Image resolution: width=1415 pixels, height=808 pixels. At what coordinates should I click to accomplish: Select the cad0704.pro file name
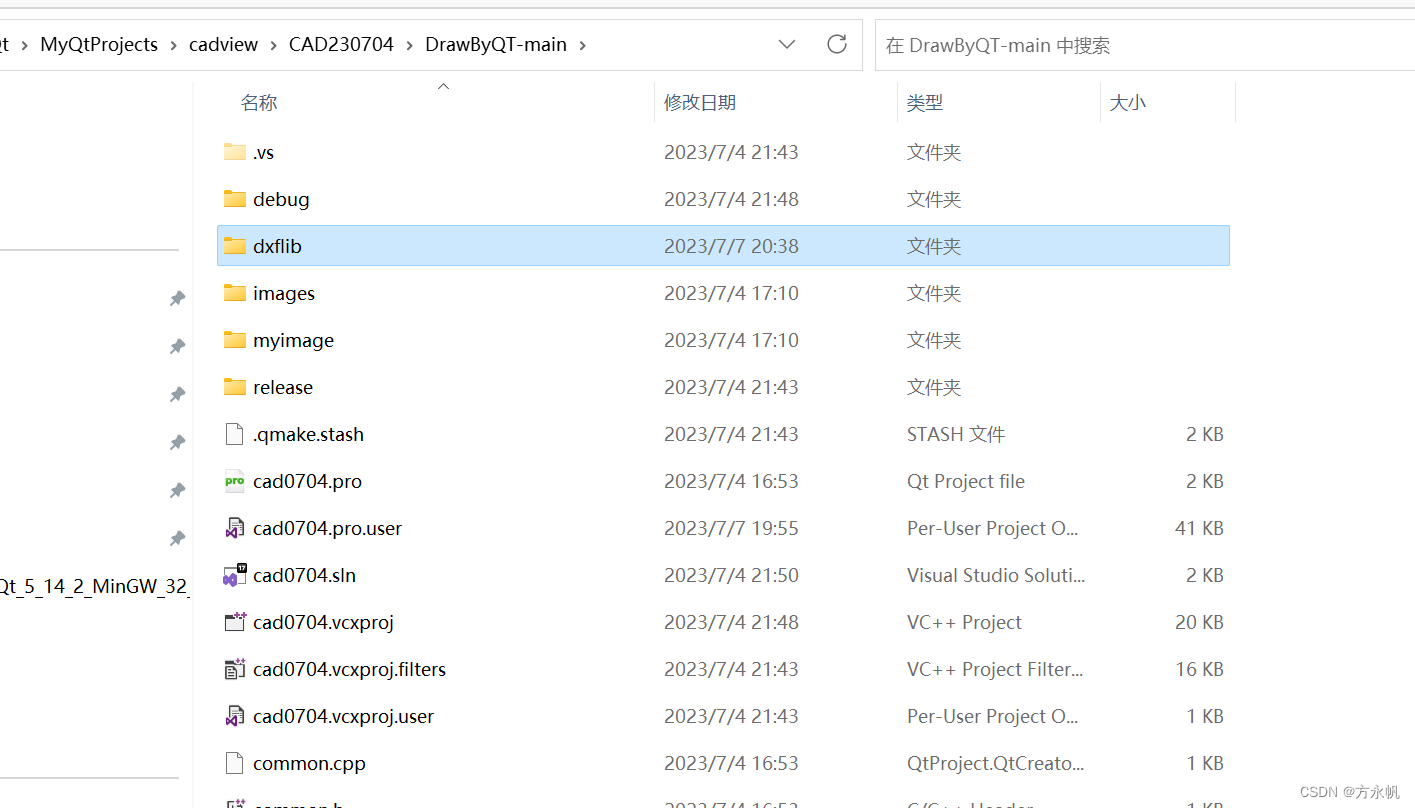coord(307,481)
